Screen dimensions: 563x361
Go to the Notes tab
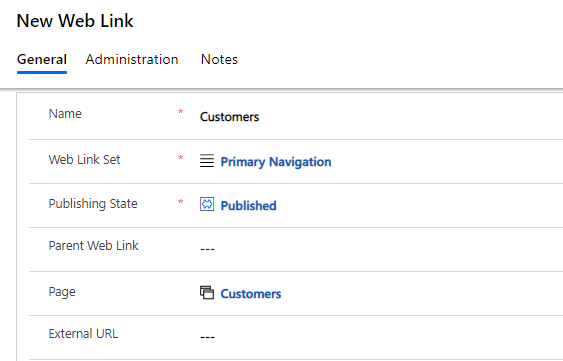coord(219,60)
